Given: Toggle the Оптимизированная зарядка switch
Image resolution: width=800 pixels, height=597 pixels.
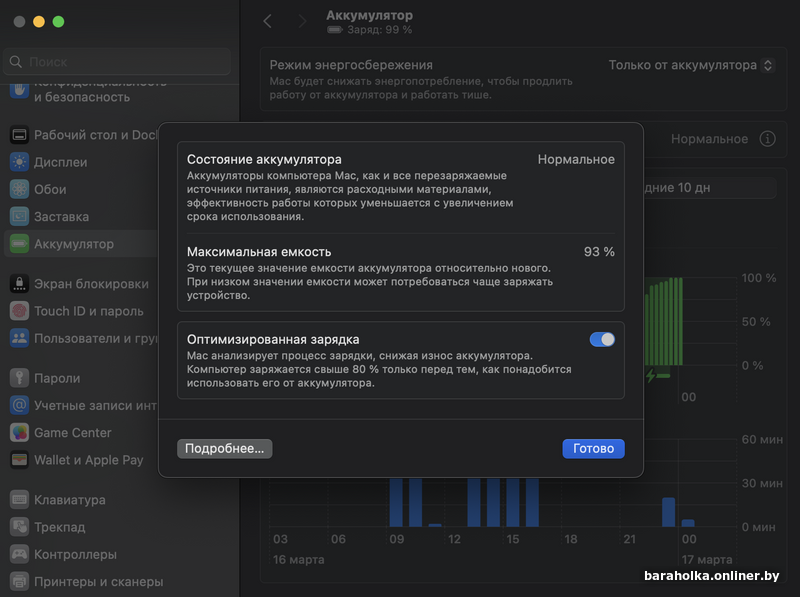Looking at the screenshot, I should [602, 339].
